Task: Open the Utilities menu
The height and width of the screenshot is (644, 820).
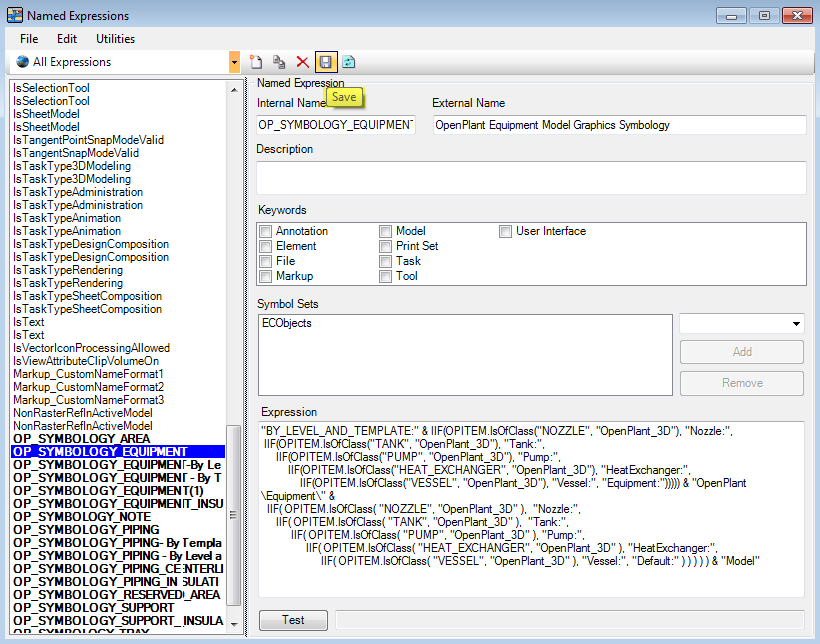Action: click(115, 39)
